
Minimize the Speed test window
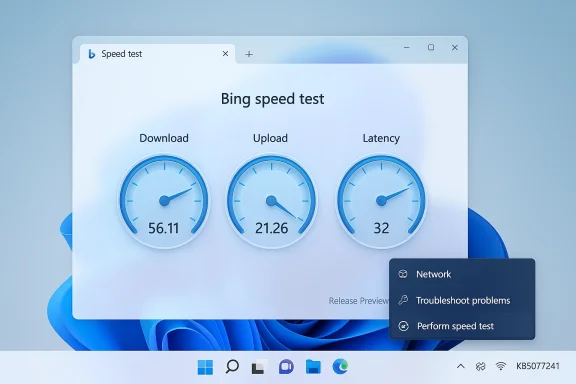click(407, 47)
